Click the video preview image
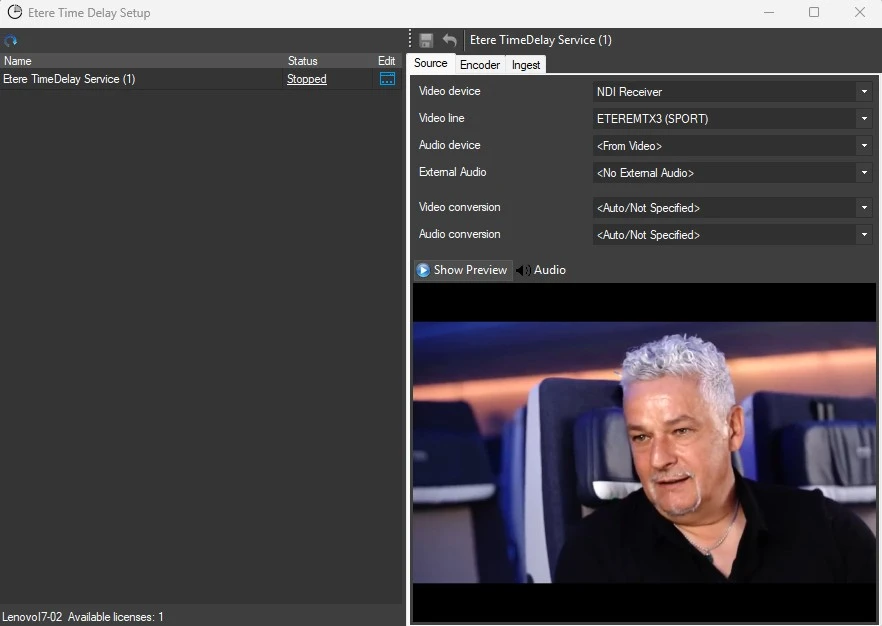The width and height of the screenshot is (882, 626). (x=643, y=452)
